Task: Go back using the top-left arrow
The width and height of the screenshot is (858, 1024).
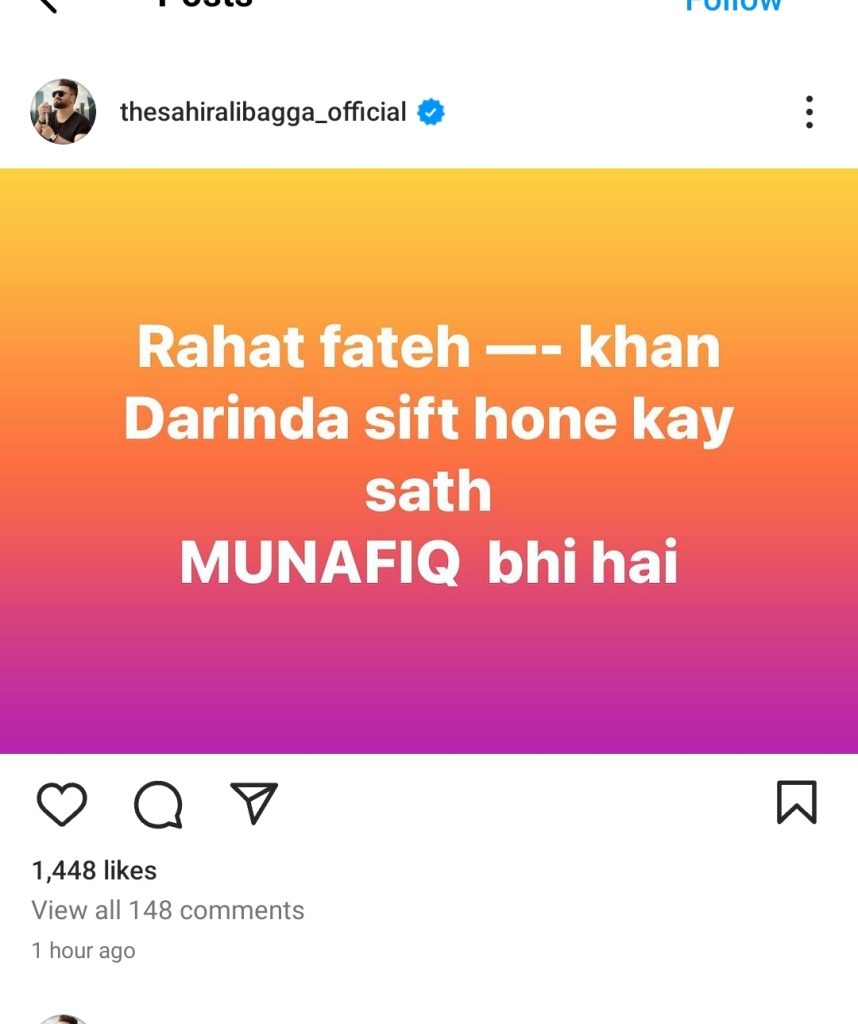Action: (47, 4)
